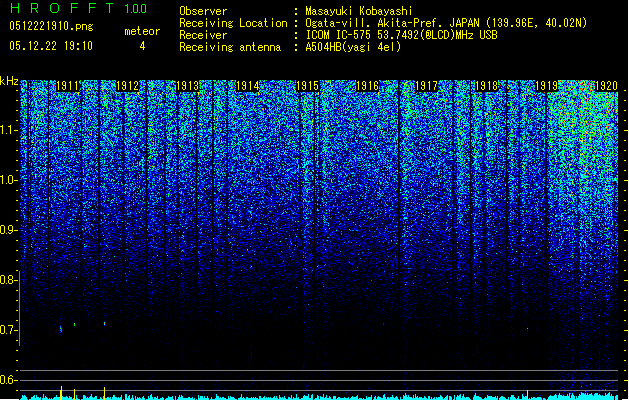The height and width of the screenshot is (400, 629).
Task: Click observer name Masayuki Kobayashi
Action: (x=359, y=11)
